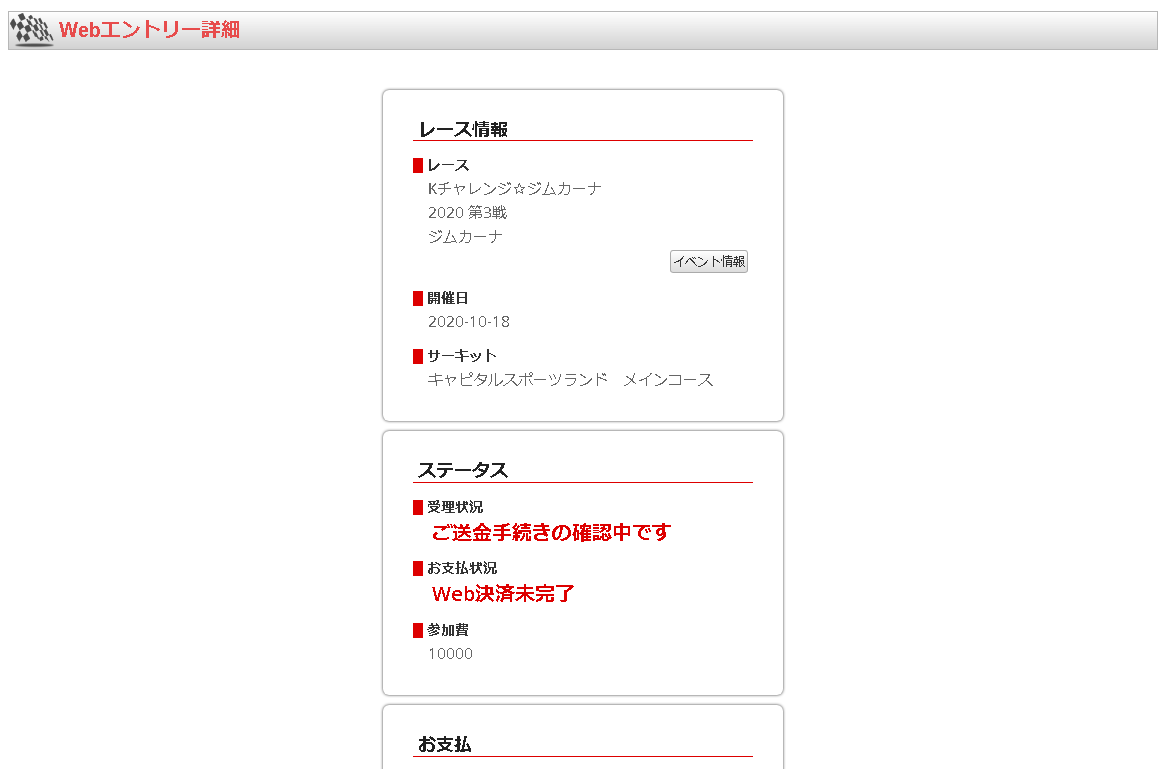Click the ステータス section heading
Image resolution: width=1163 pixels, height=769 pixels.
[x=463, y=471]
